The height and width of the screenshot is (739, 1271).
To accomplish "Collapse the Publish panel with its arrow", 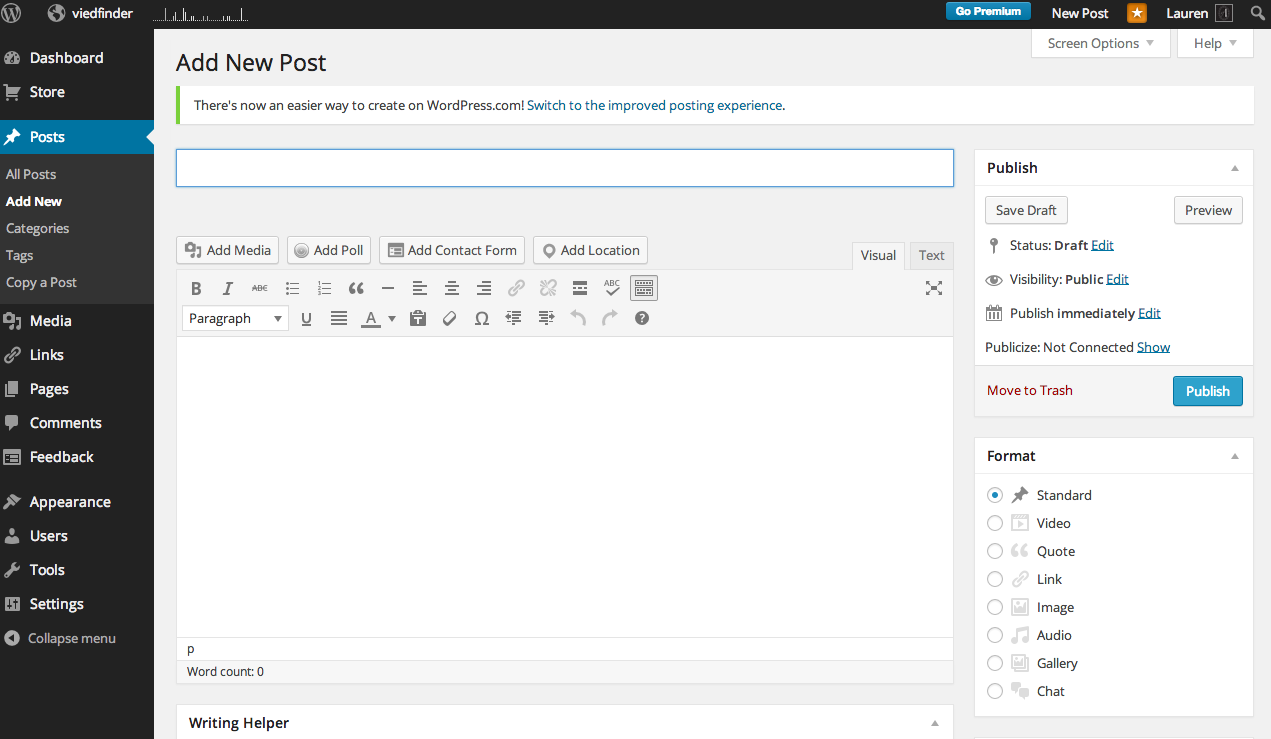I will (x=1234, y=168).
